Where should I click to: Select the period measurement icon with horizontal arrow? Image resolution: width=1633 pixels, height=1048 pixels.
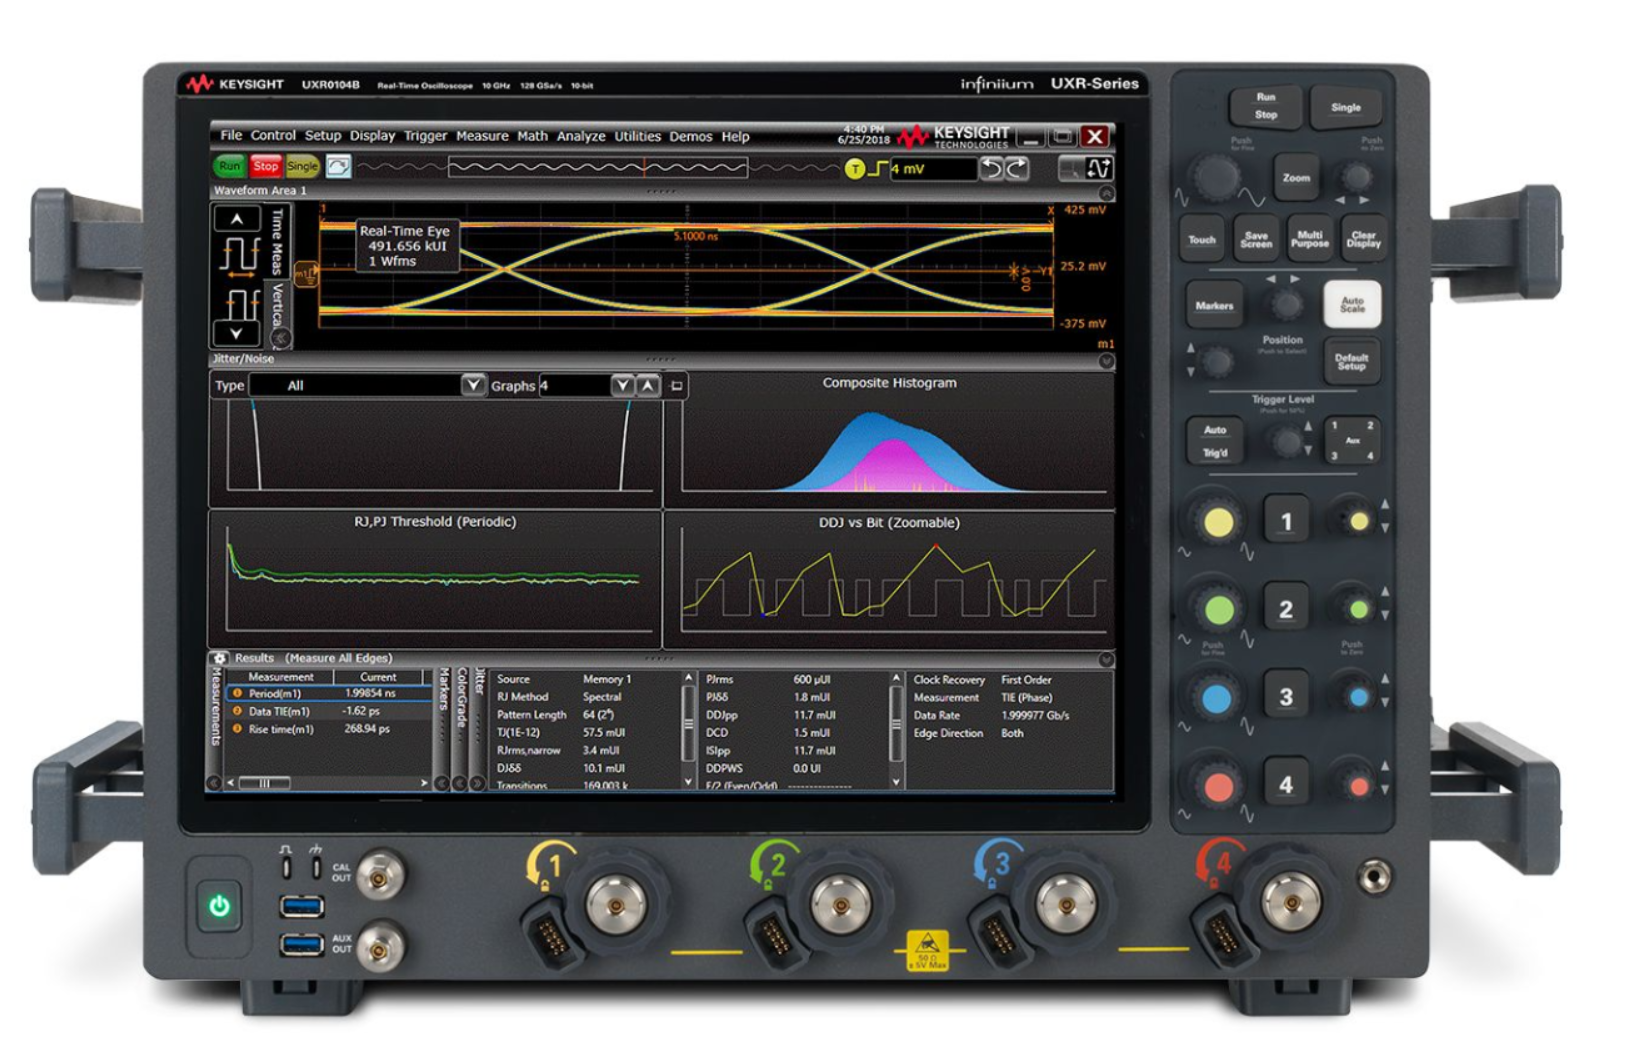coord(240,256)
